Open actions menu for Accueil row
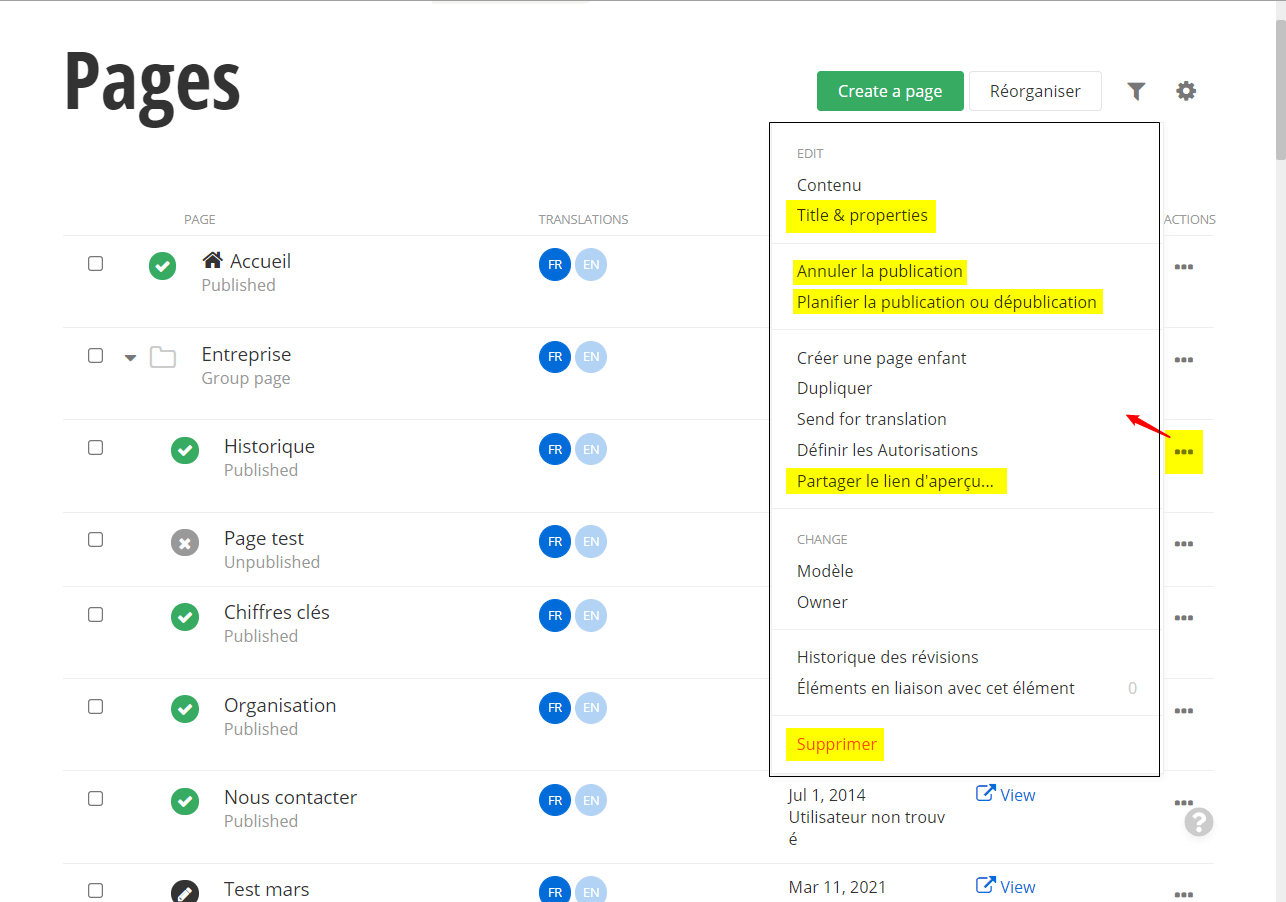 click(x=1184, y=267)
